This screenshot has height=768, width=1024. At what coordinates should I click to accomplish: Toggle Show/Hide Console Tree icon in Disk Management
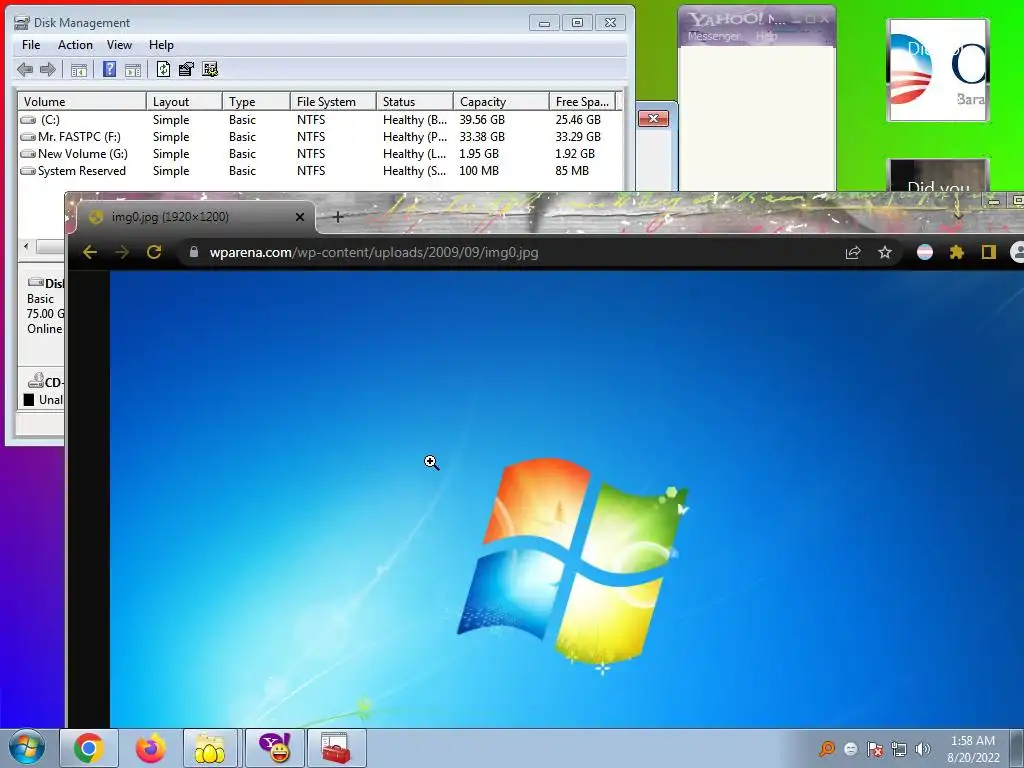click(x=78, y=70)
